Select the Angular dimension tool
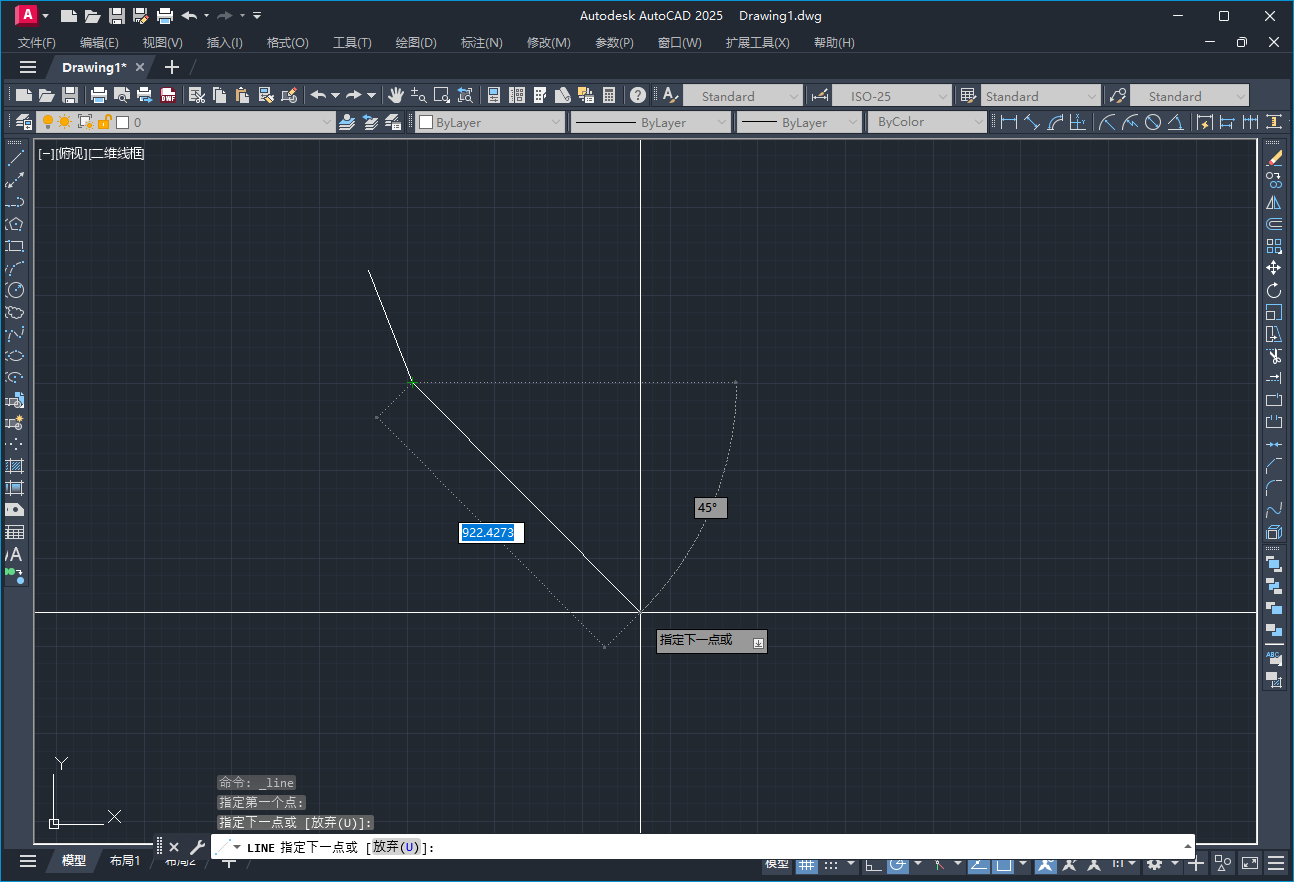Viewport: 1294px width, 882px height. click(1176, 122)
